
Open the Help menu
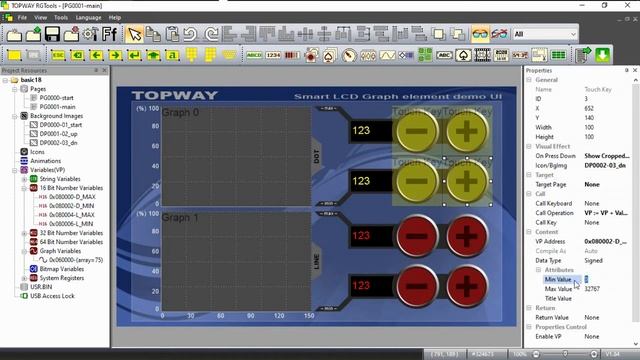(x=115, y=18)
